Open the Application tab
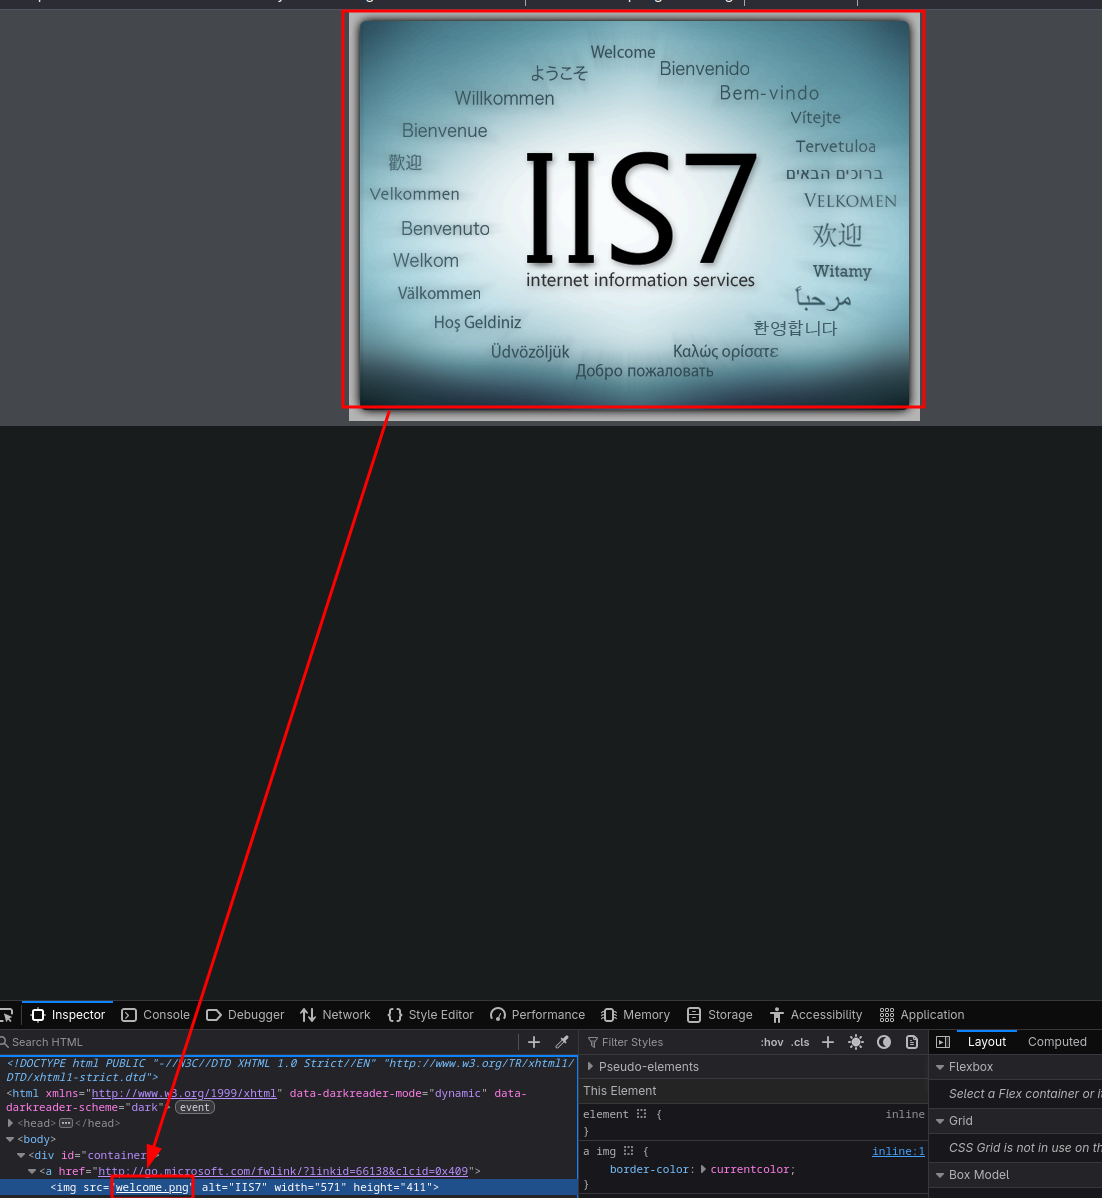This screenshot has width=1102, height=1198. (x=922, y=1015)
